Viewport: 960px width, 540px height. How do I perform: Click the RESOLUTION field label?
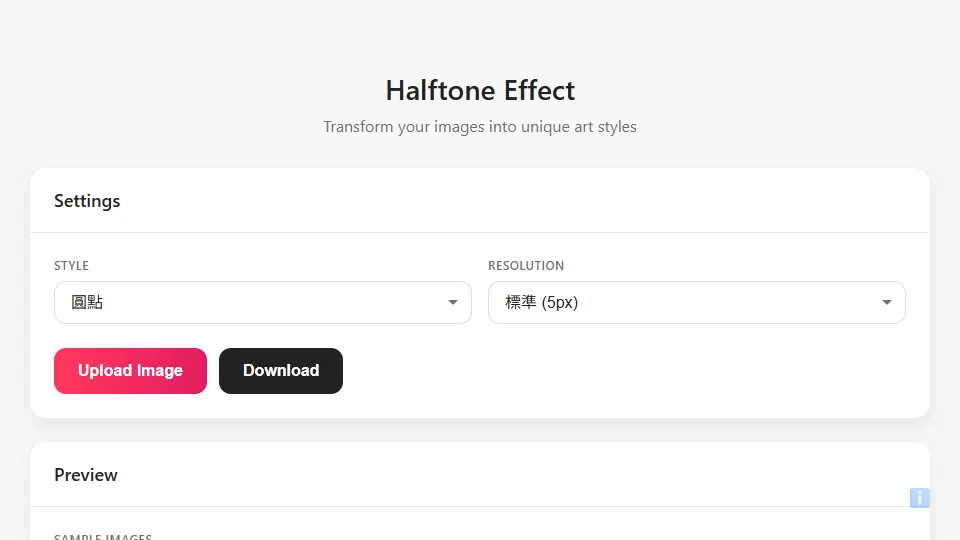pos(526,266)
